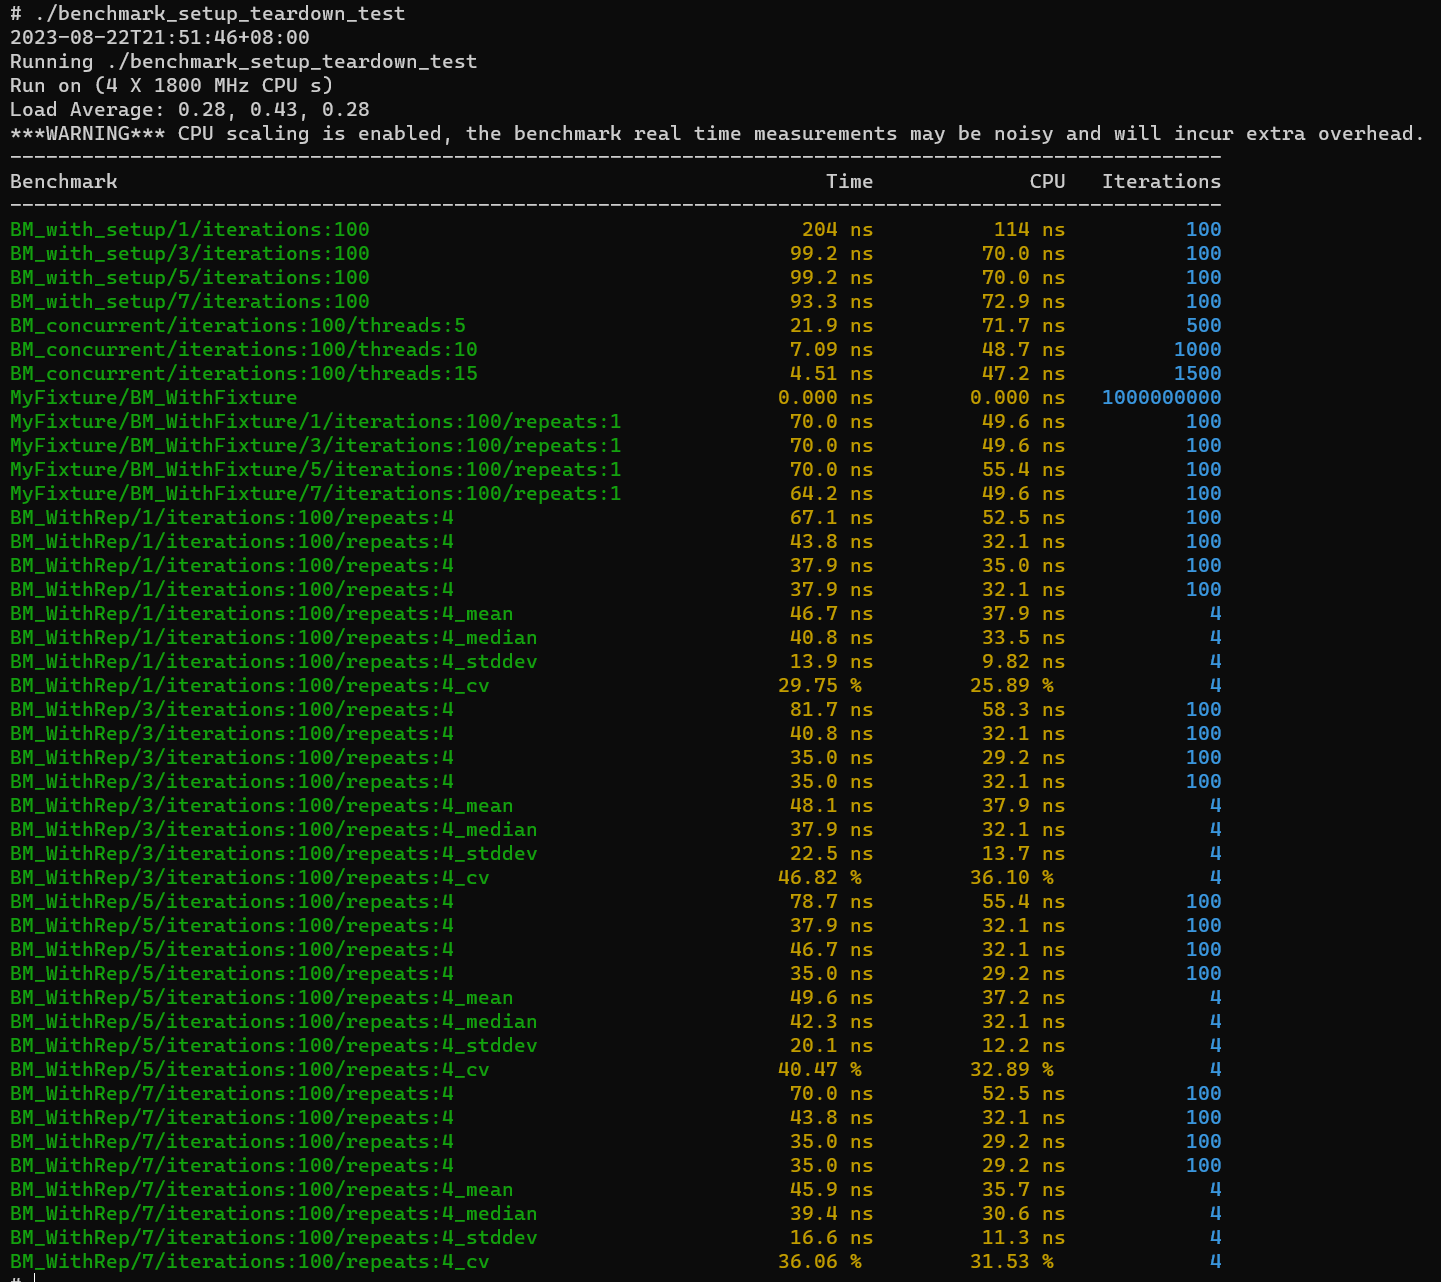Click the BM_concurrent threads:5 benchmark name
Image resolution: width=1441 pixels, height=1282 pixels.
point(238,325)
